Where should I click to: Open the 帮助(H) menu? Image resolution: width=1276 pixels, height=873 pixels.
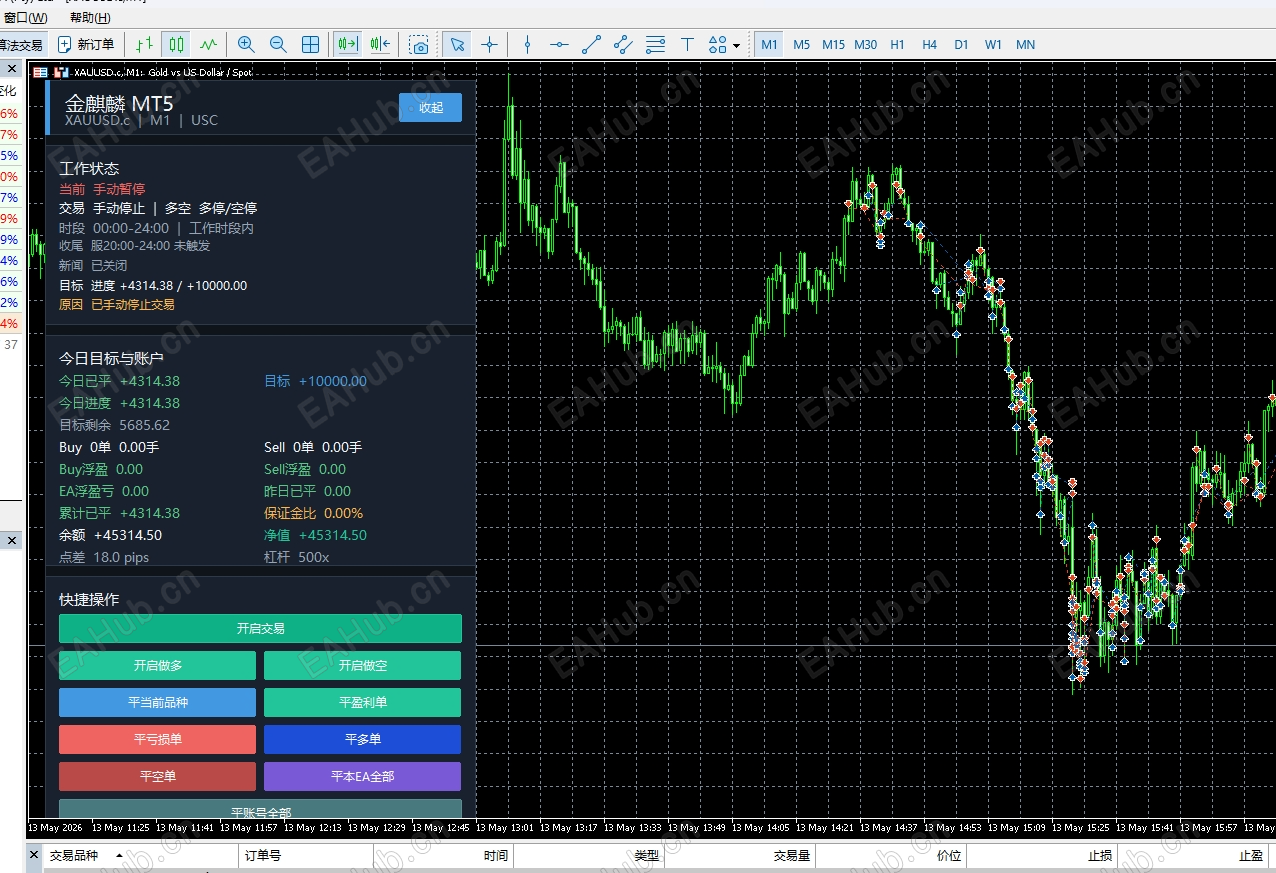pos(90,18)
